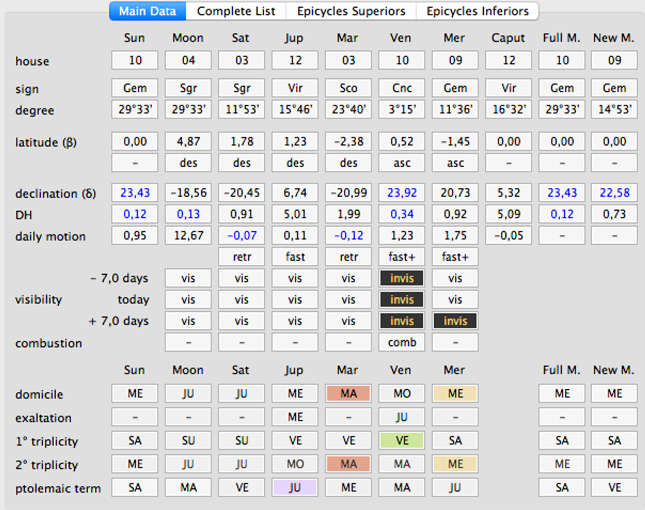Click the New Moon declination value 22,58

pyautogui.click(x=615, y=192)
